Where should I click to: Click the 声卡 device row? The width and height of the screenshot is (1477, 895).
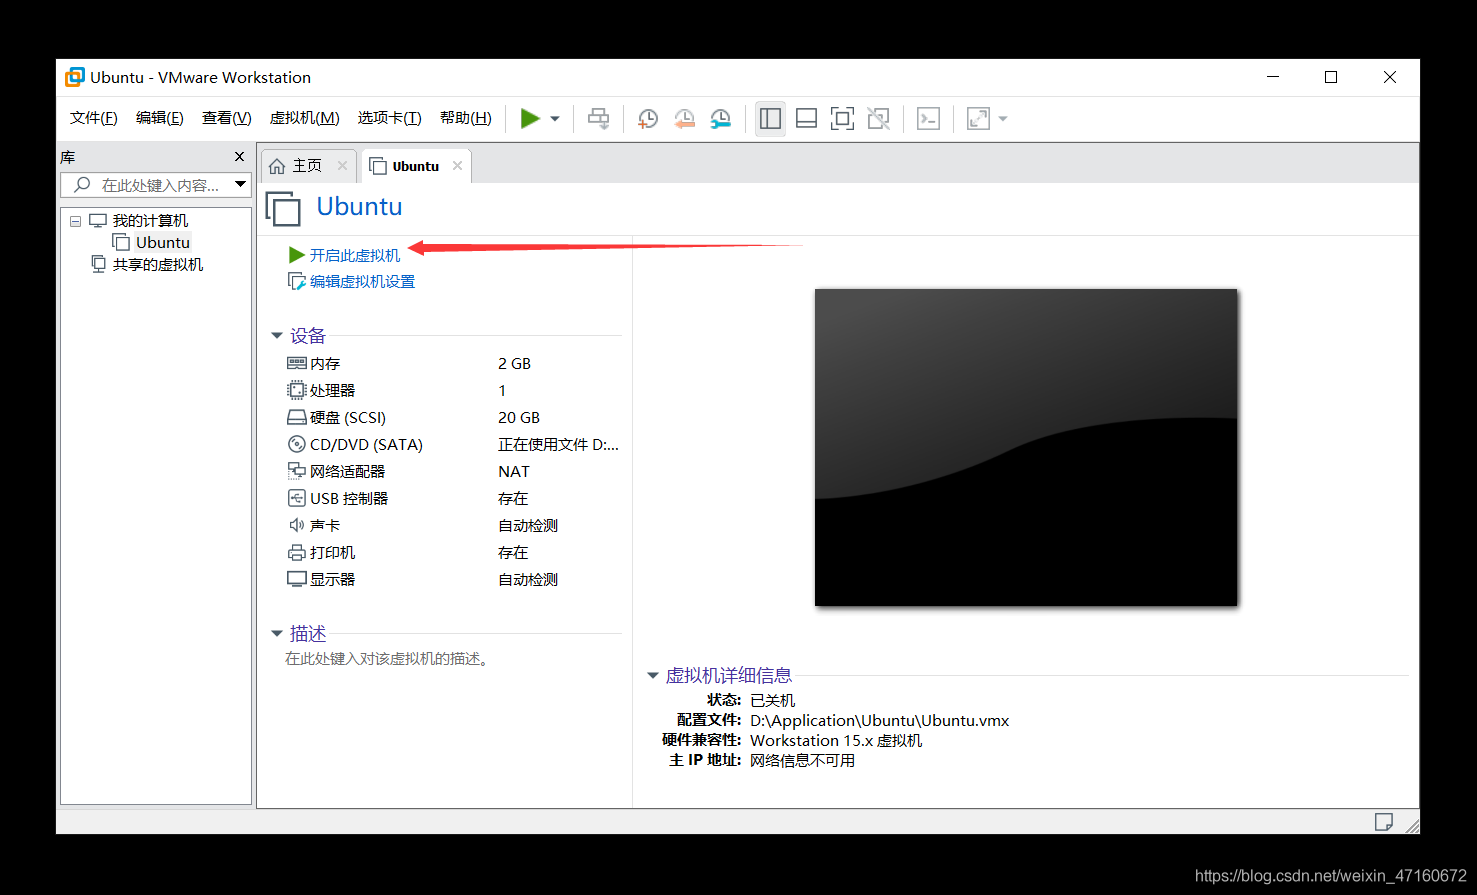(452, 526)
